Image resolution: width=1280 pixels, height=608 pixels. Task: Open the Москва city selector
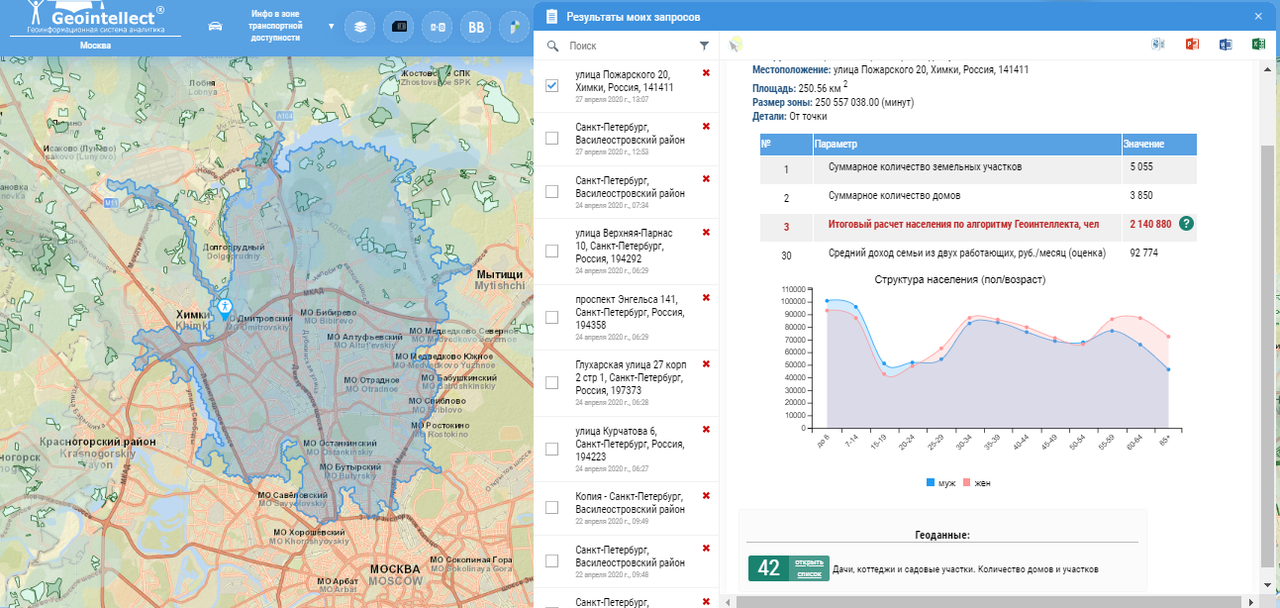coord(96,46)
